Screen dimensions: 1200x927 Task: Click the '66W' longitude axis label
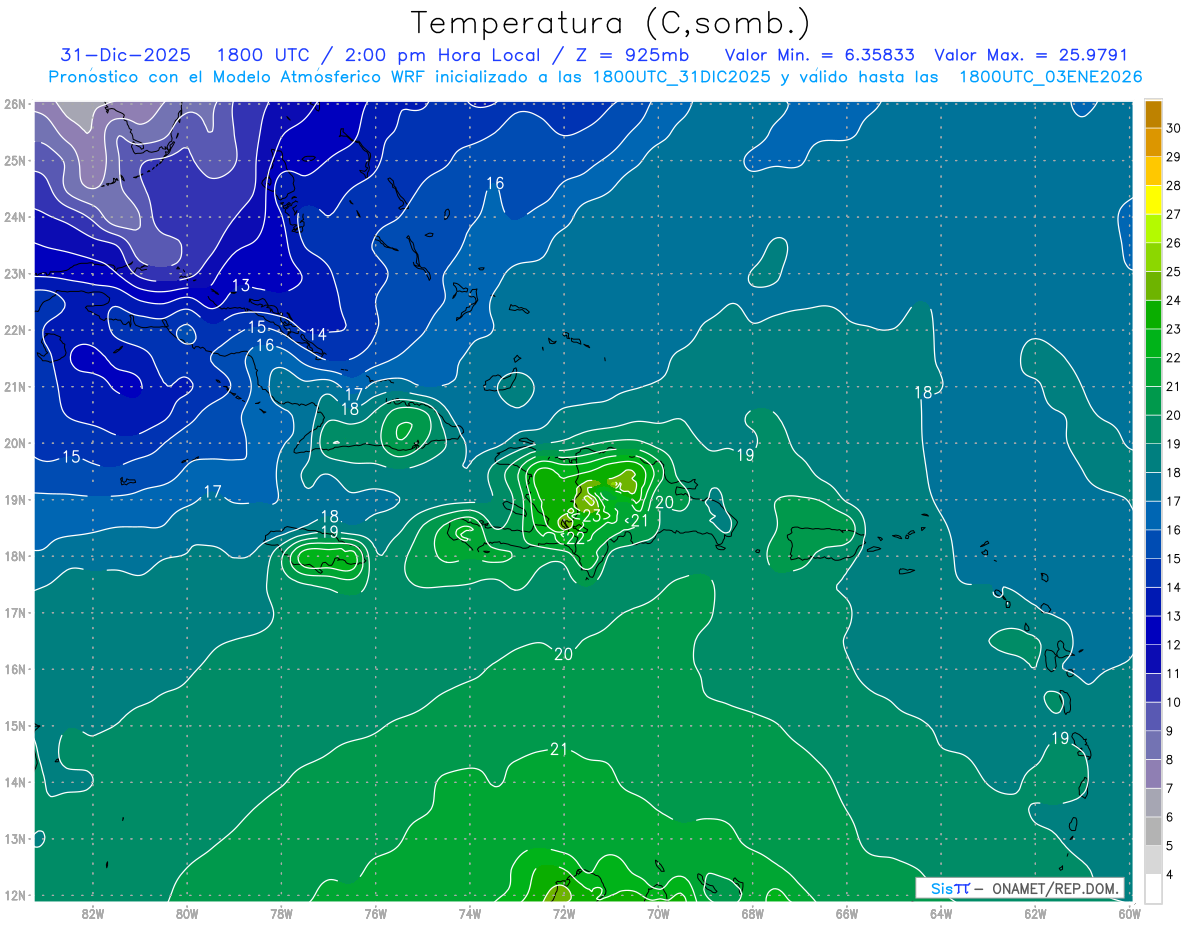tap(847, 912)
